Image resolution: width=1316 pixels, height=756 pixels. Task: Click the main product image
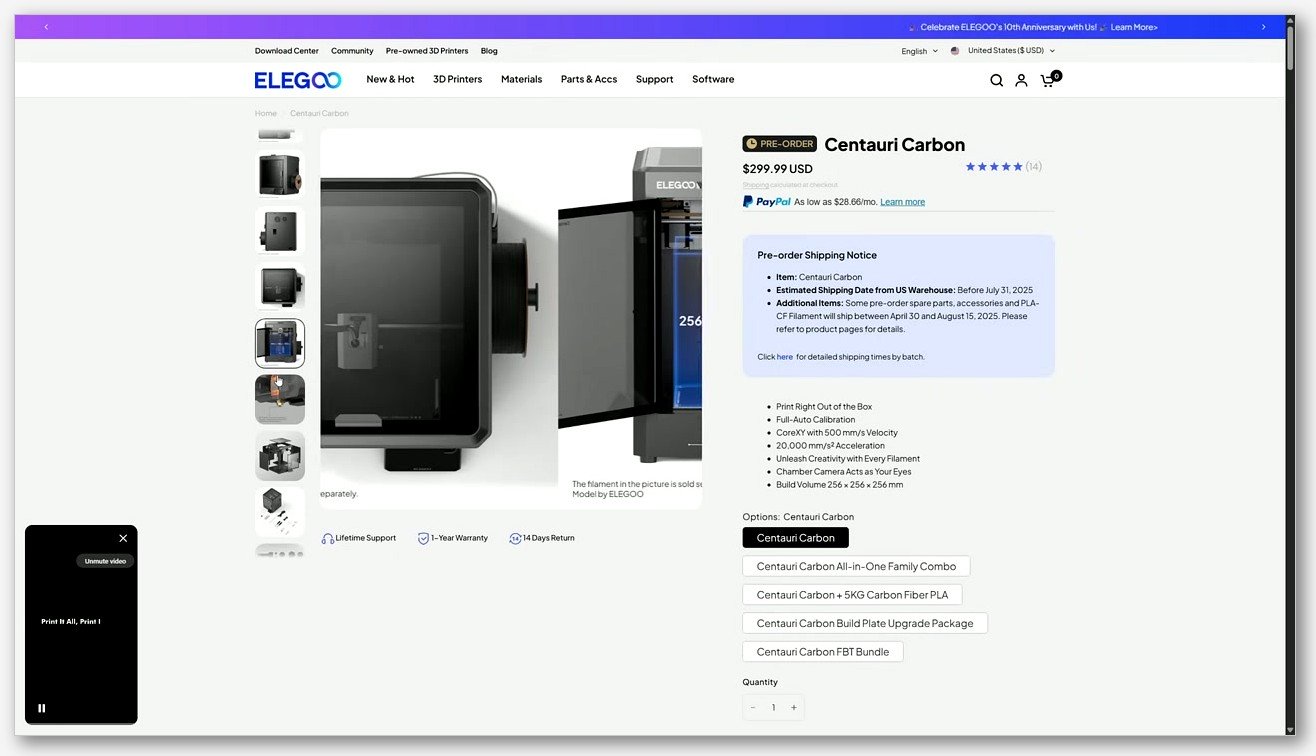pos(511,318)
